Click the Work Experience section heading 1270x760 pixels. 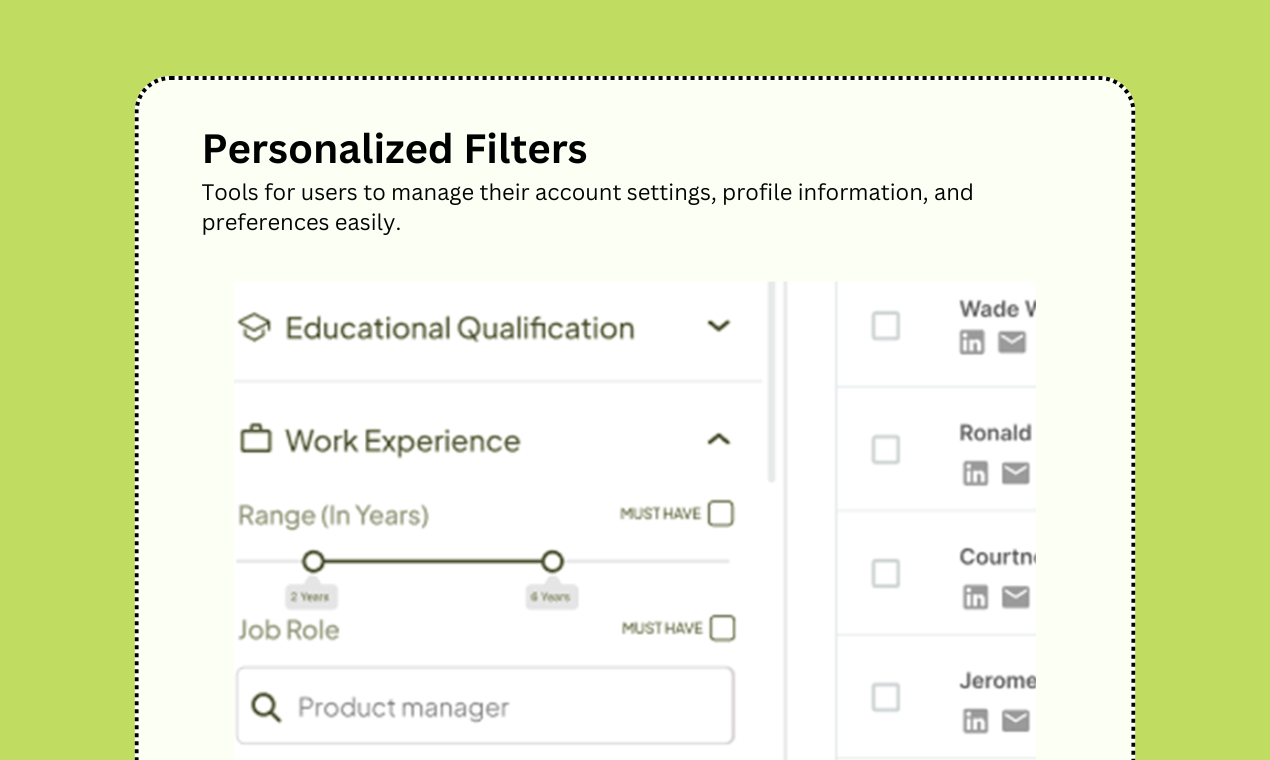click(402, 441)
